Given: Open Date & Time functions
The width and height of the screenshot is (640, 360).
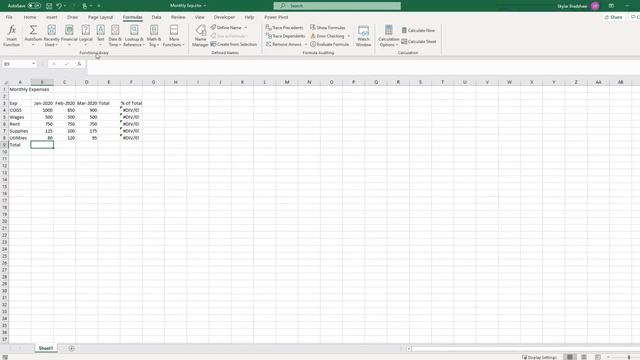Looking at the screenshot, I should [x=115, y=36].
